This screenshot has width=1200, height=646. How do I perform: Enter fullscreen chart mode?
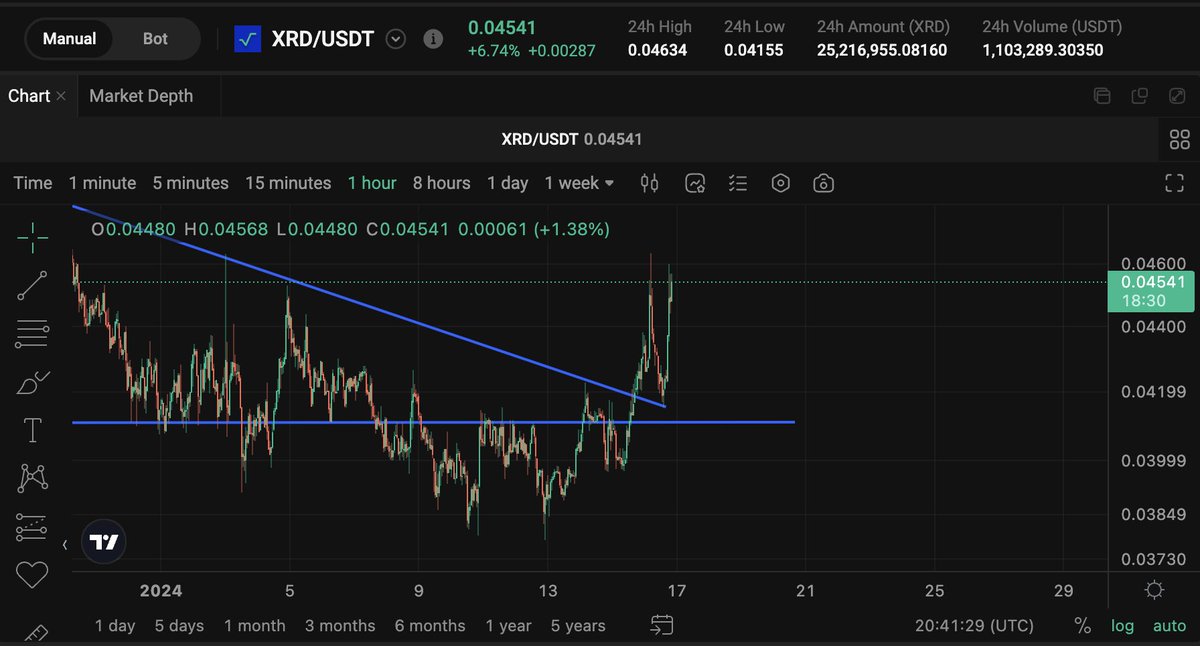1175,183
